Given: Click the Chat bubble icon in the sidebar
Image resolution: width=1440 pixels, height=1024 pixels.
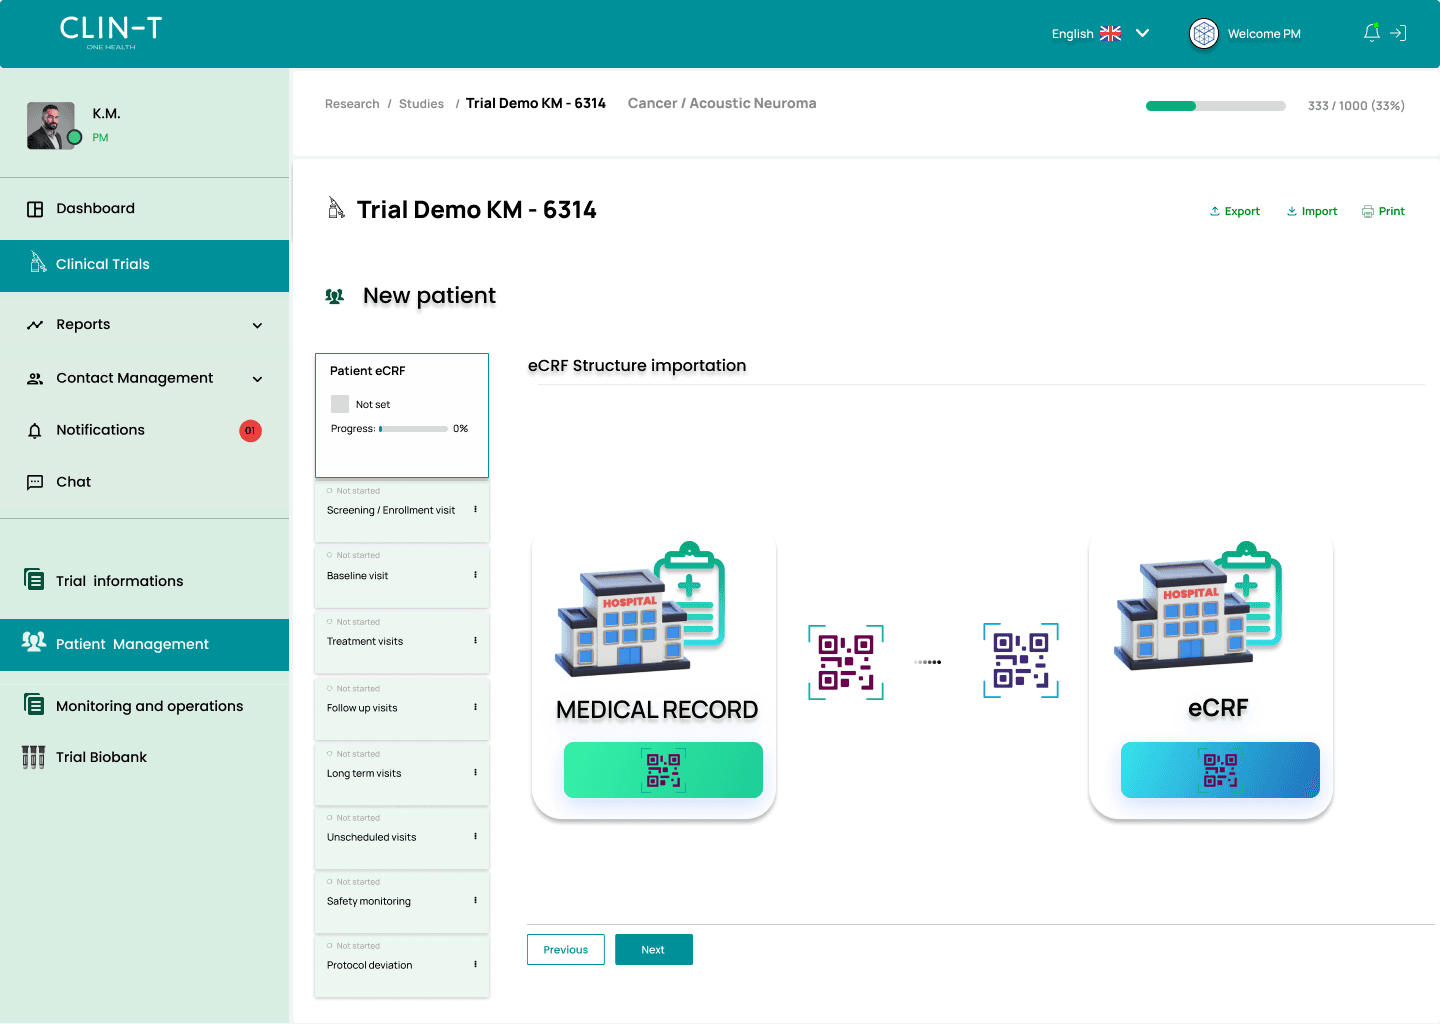Looking at the screenshot, I should [35, 482].
